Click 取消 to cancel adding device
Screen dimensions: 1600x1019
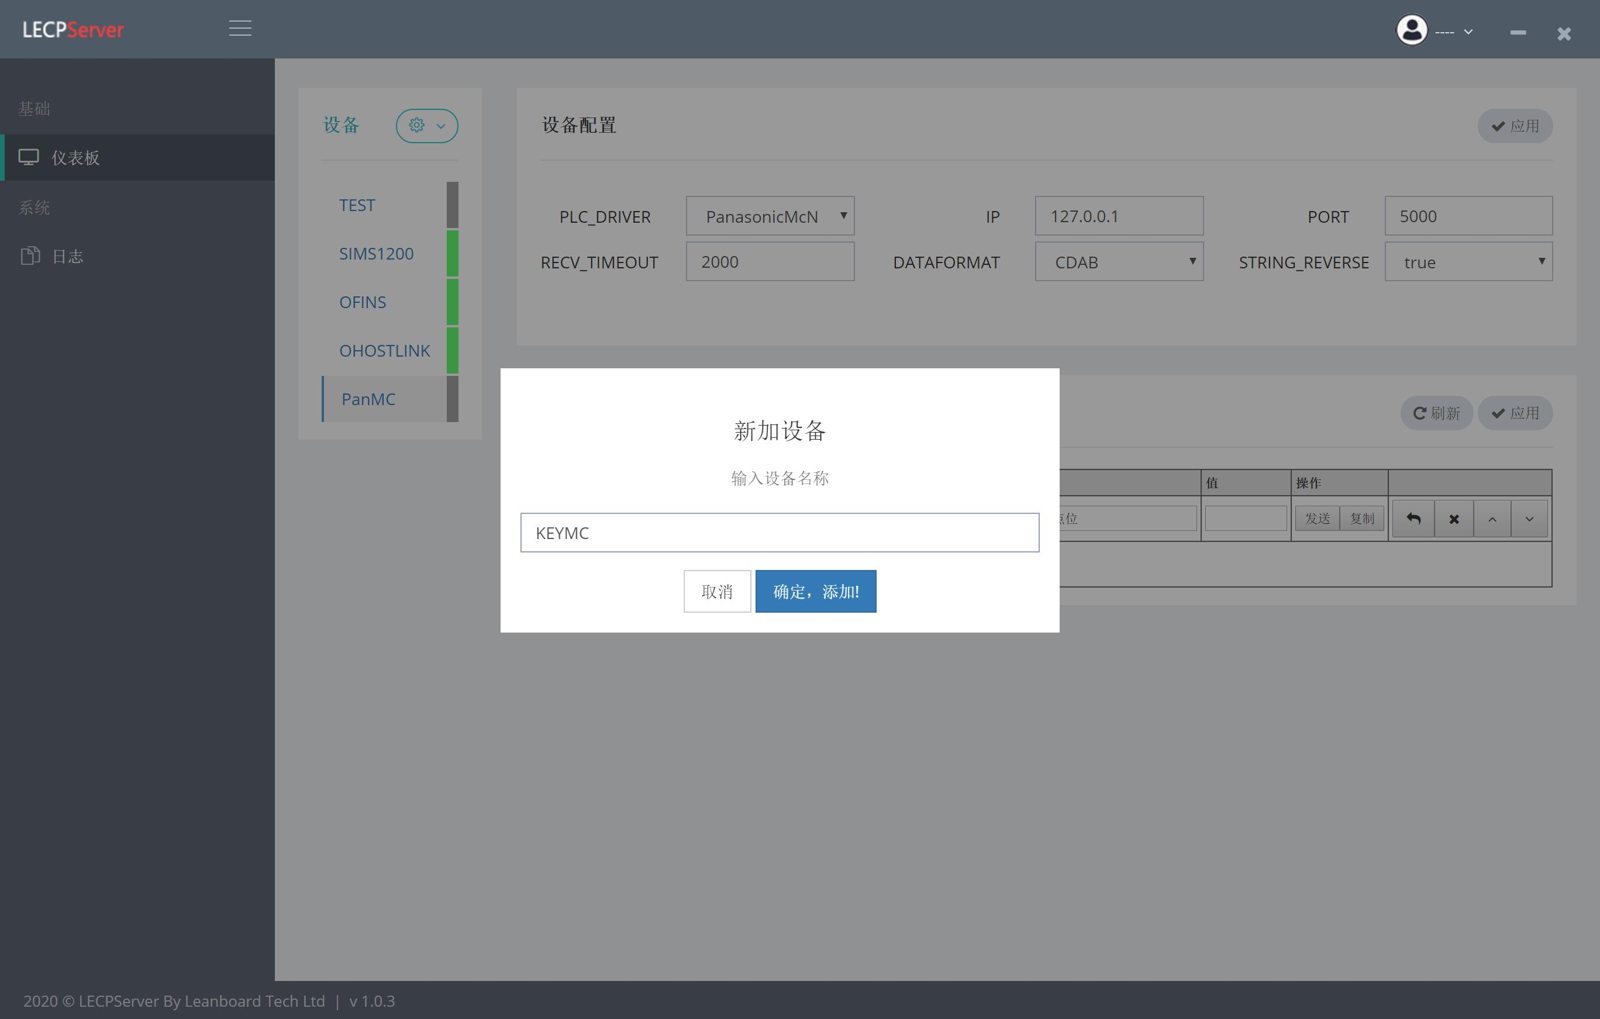coord(717,591)
